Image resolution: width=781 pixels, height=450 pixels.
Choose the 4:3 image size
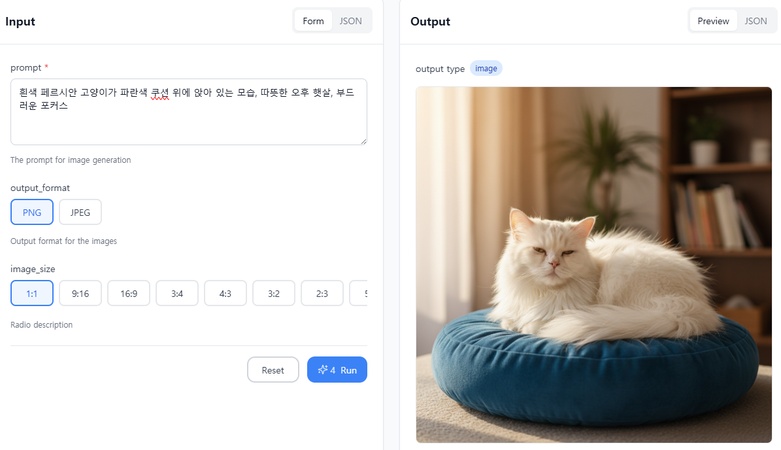coord(225,293)
